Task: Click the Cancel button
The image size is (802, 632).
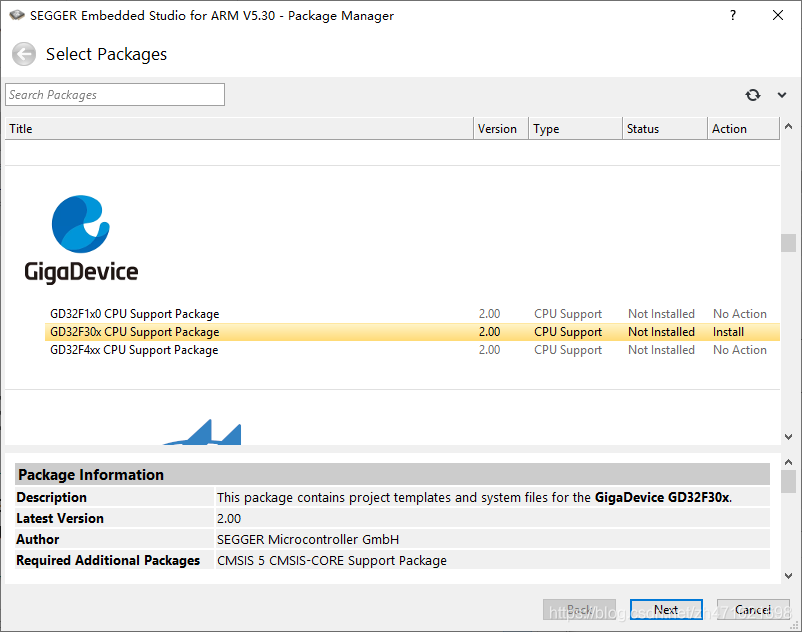Action: [x=753, y=610]
